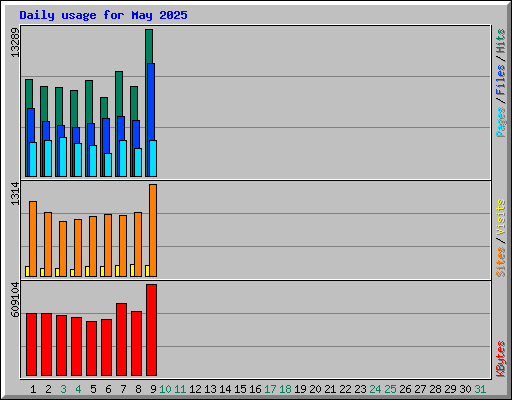Click the orange Sites bar for day 3

click(63, 249)
